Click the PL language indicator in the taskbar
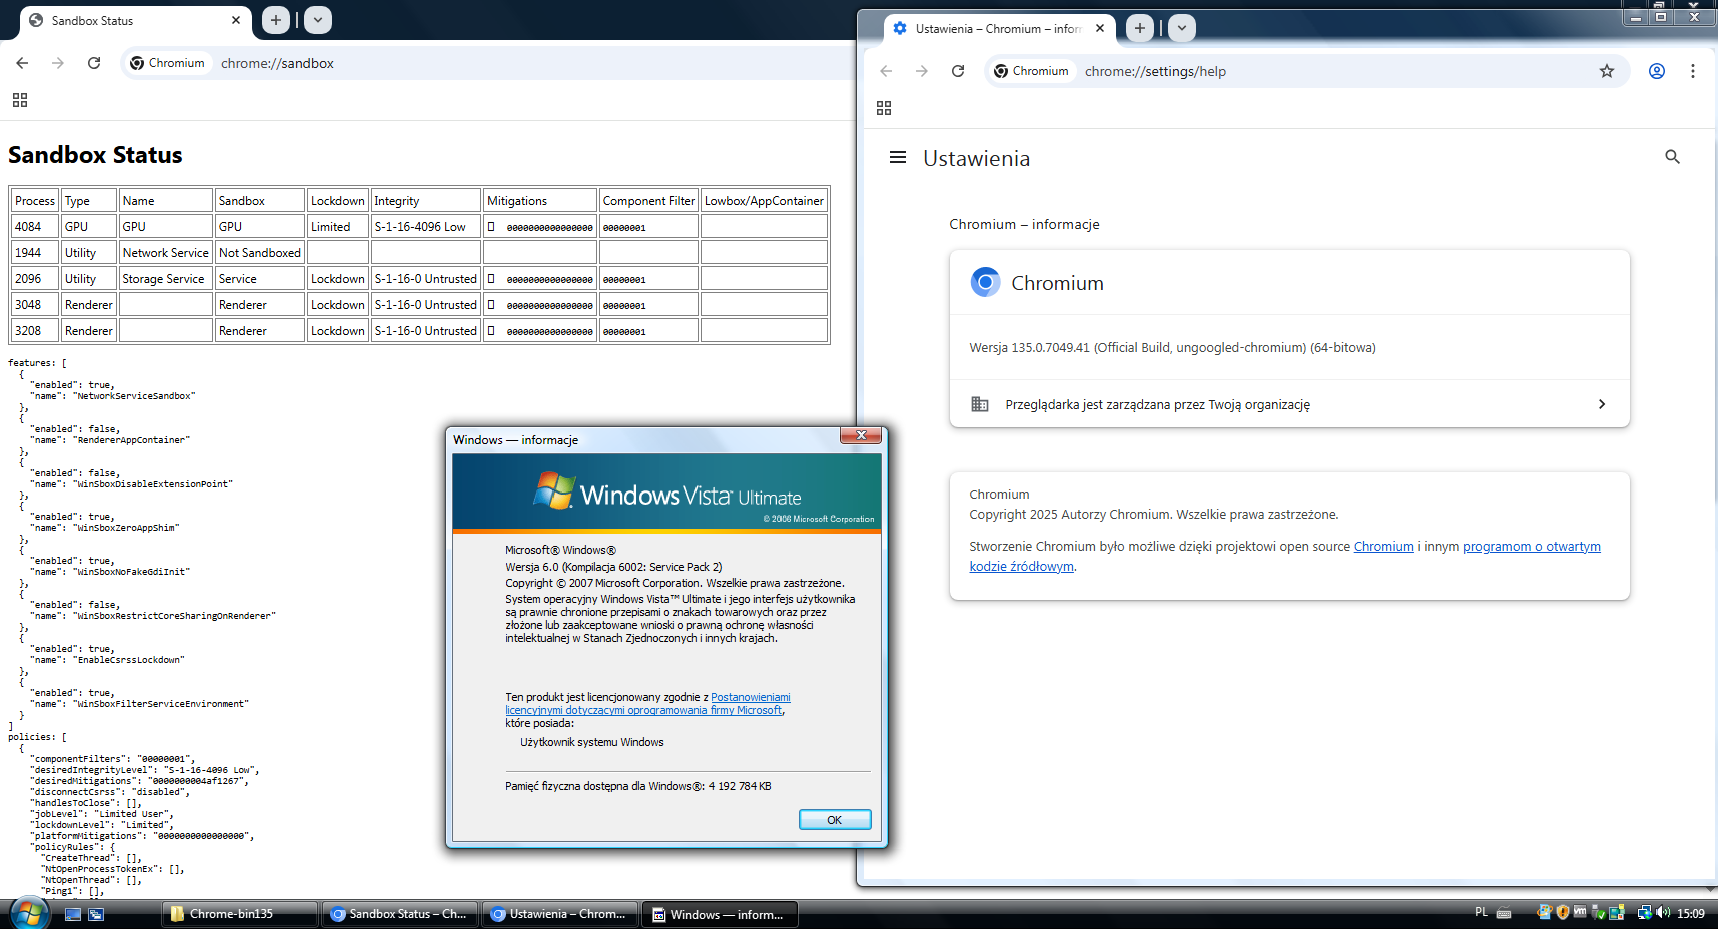Screen dimensions: 1718x929 (x=1481, y=912)
